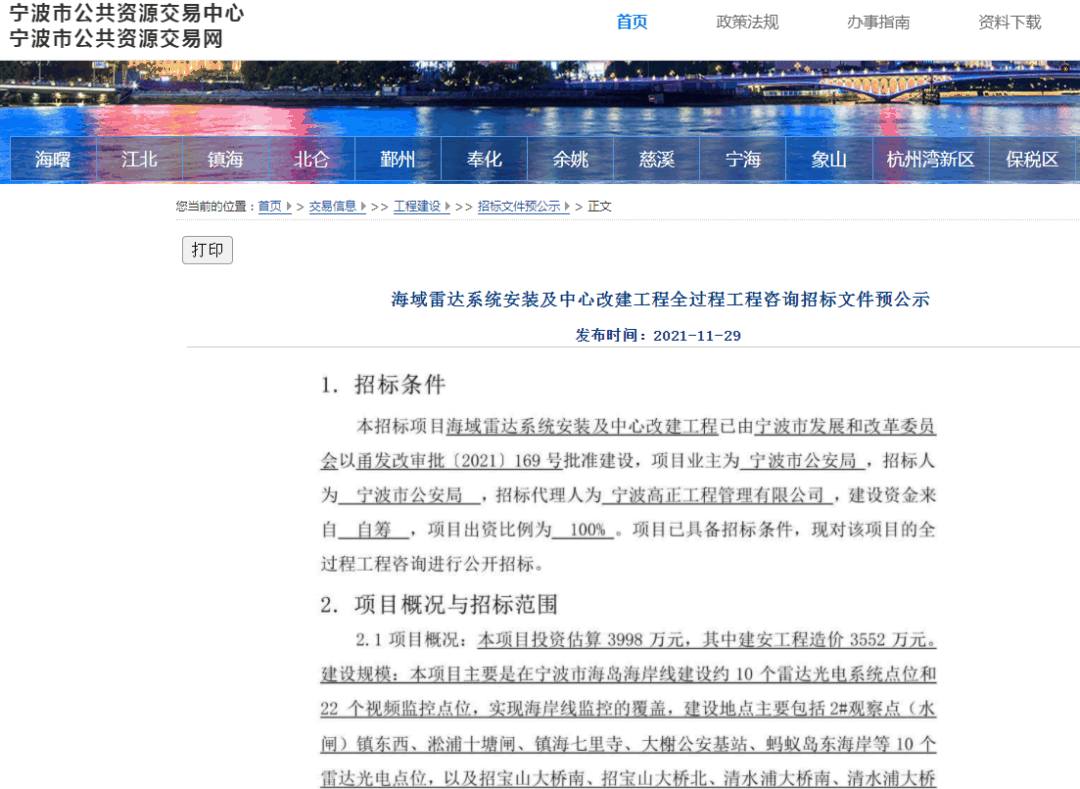Click the 招标文件预公示 breadcrumb link

[518, 207]
